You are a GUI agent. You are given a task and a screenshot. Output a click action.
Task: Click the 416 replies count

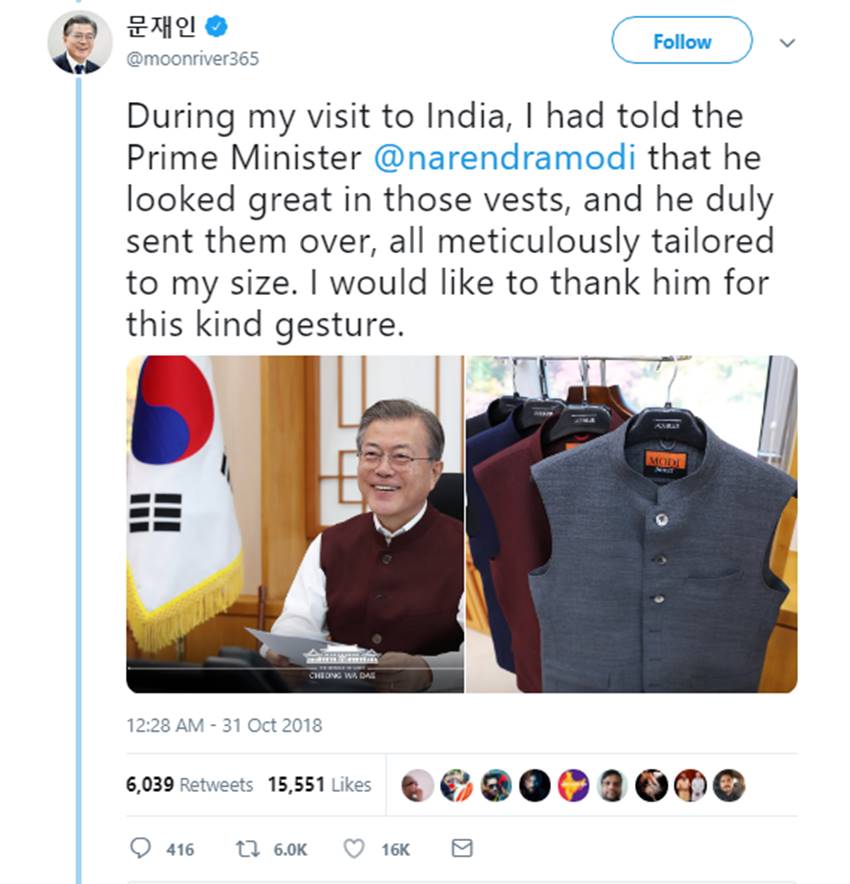point(180,849)
